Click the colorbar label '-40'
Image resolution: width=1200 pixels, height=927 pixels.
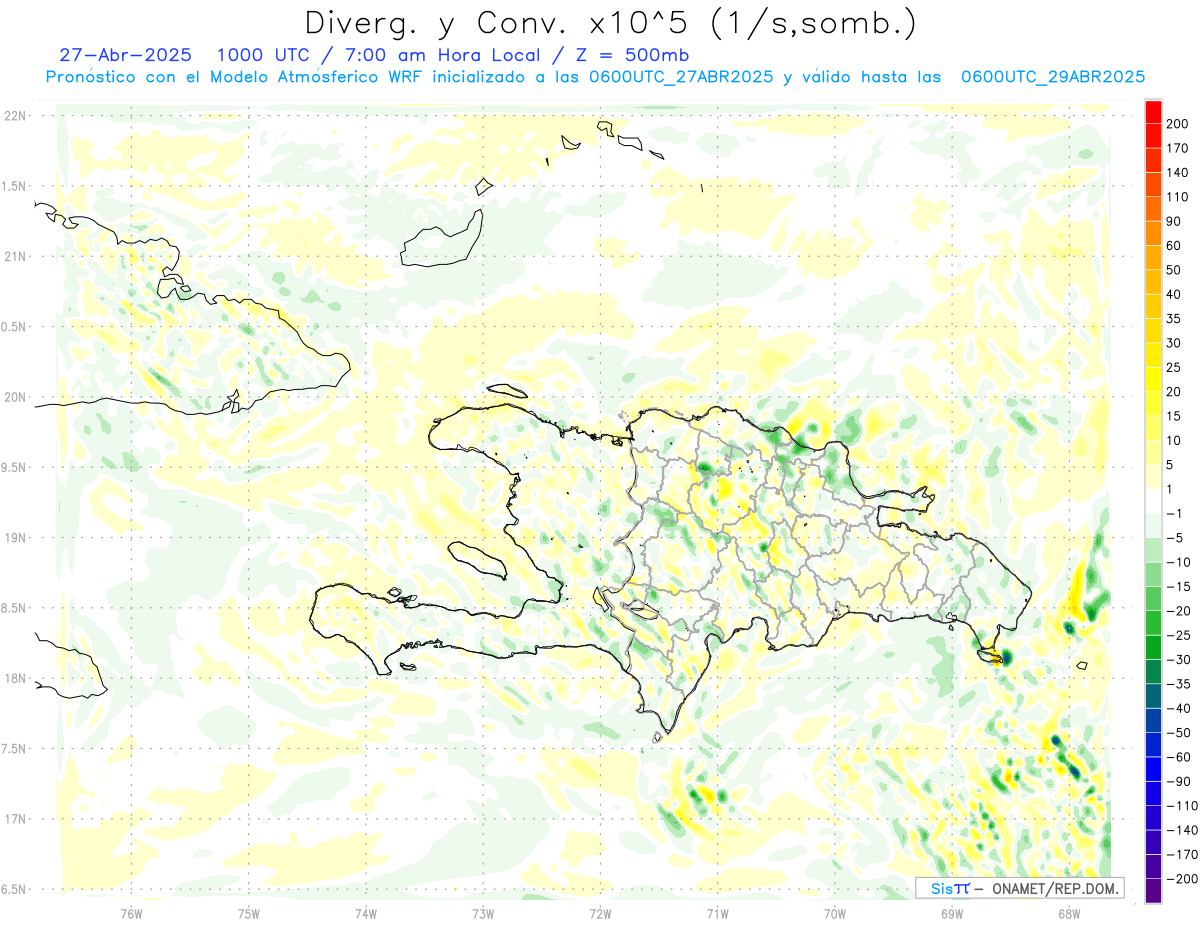pos(1177,709)
